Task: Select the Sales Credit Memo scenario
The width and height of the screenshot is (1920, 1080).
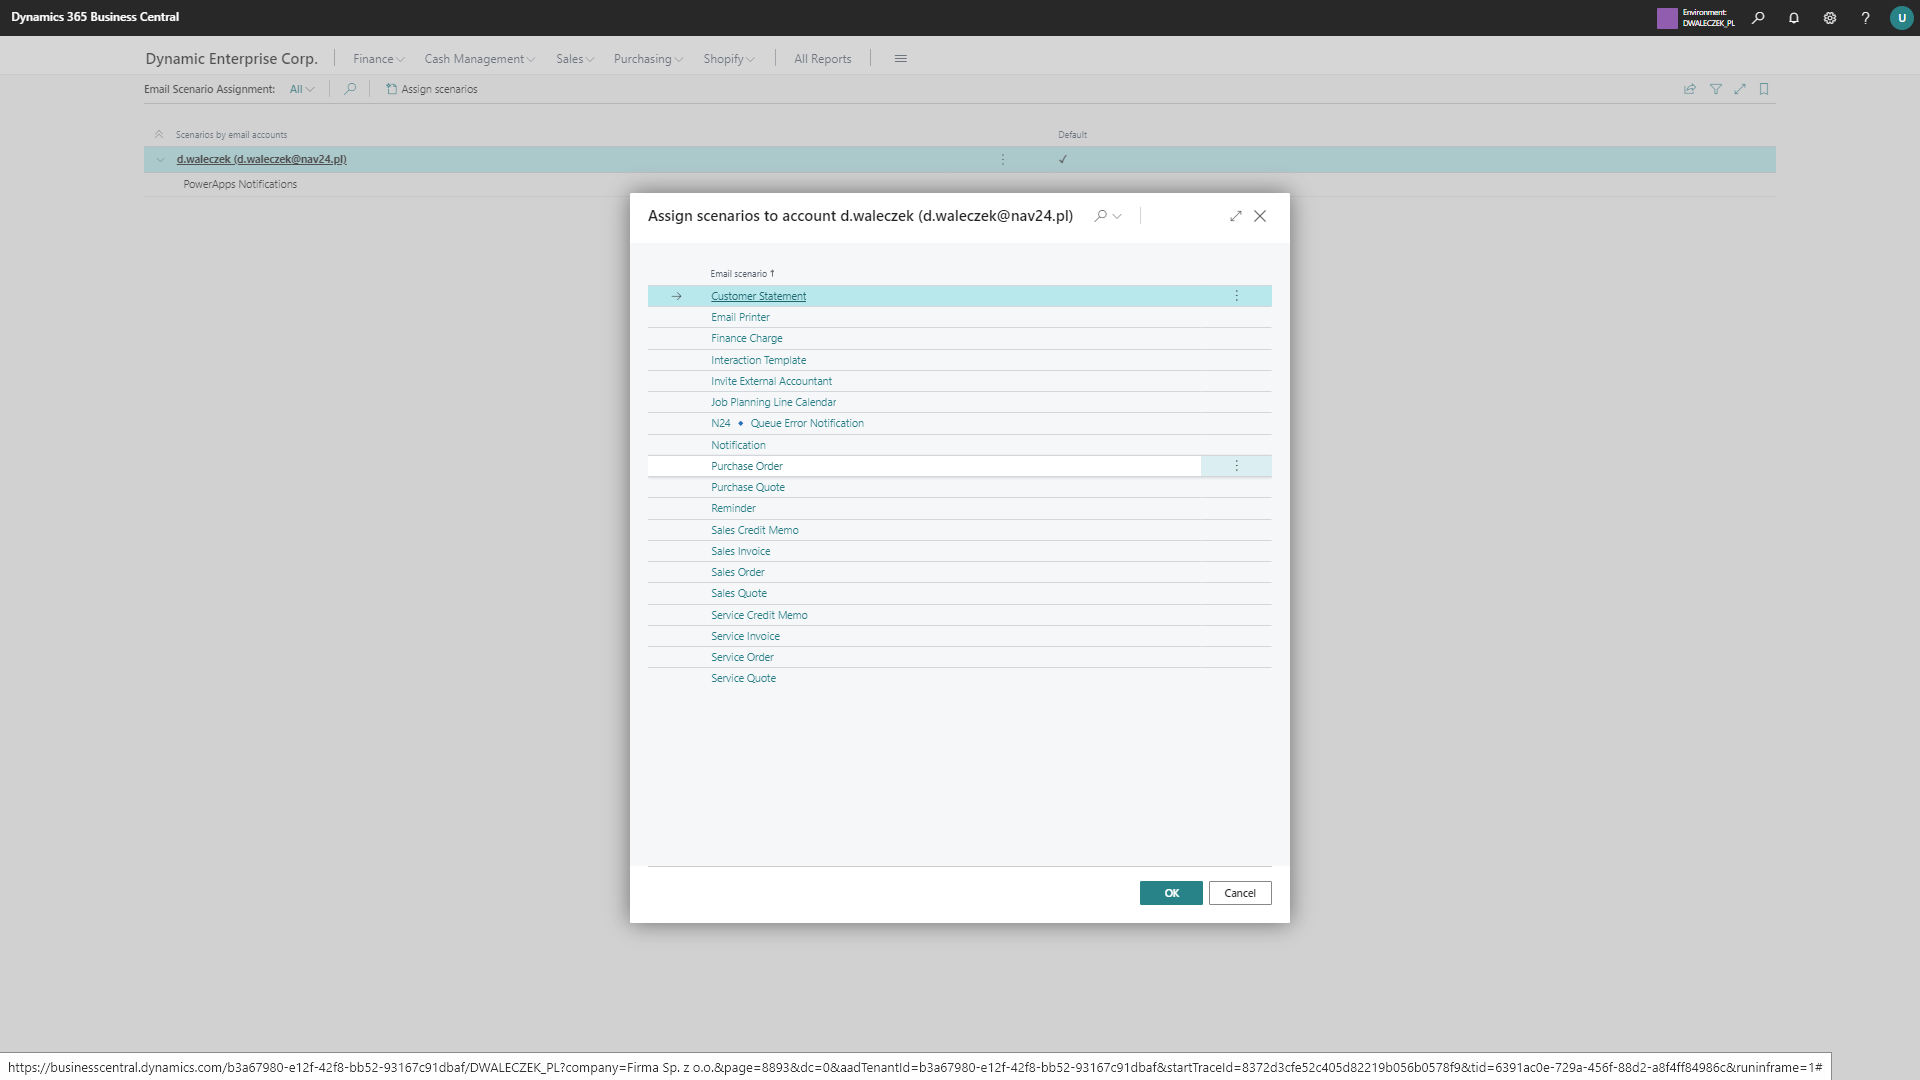Action: coord(755,530)
